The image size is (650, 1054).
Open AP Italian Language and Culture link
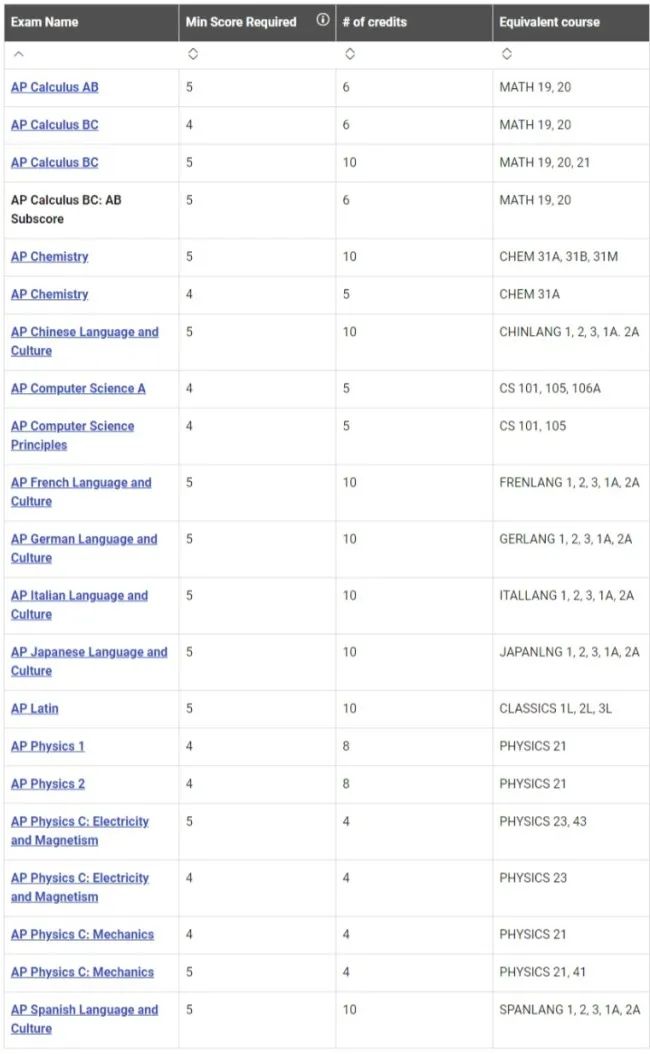(x=79, y=605)
